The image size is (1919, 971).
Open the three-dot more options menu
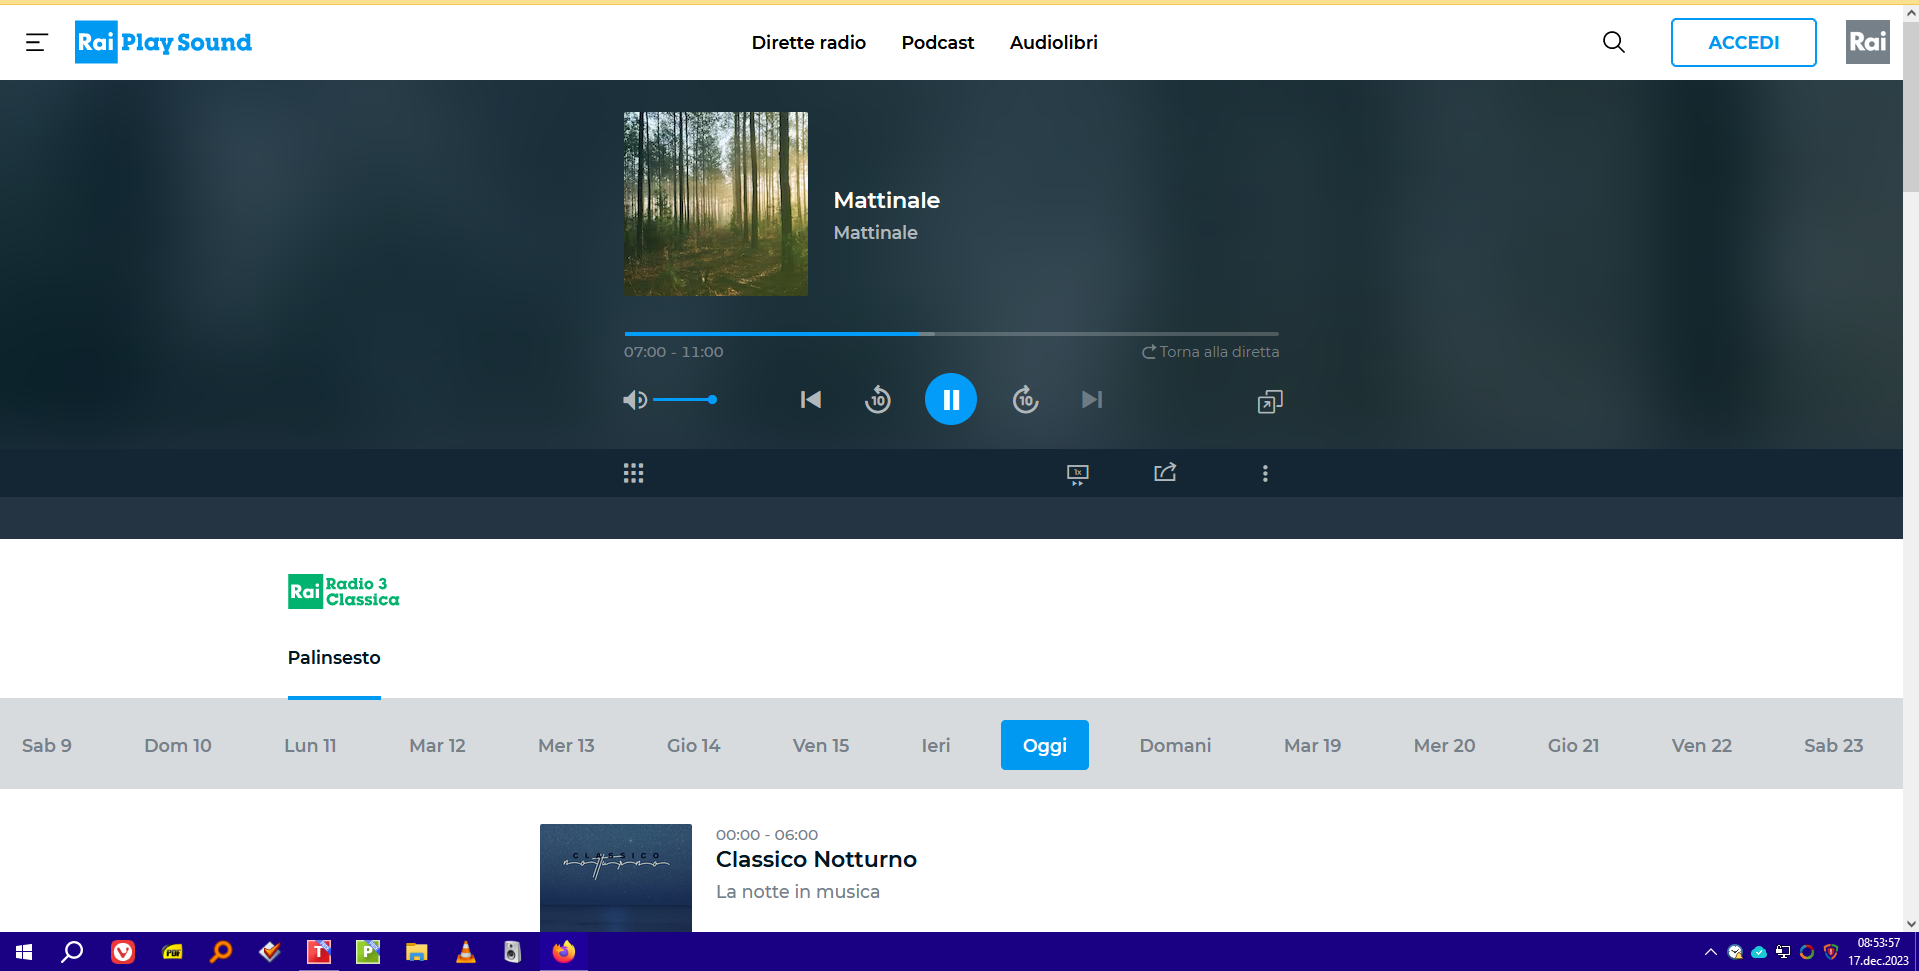coord(1265,473)
